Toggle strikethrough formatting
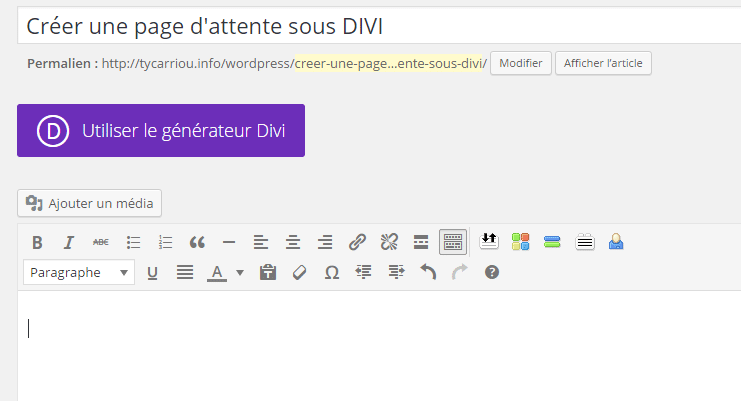 pos(101,242)
